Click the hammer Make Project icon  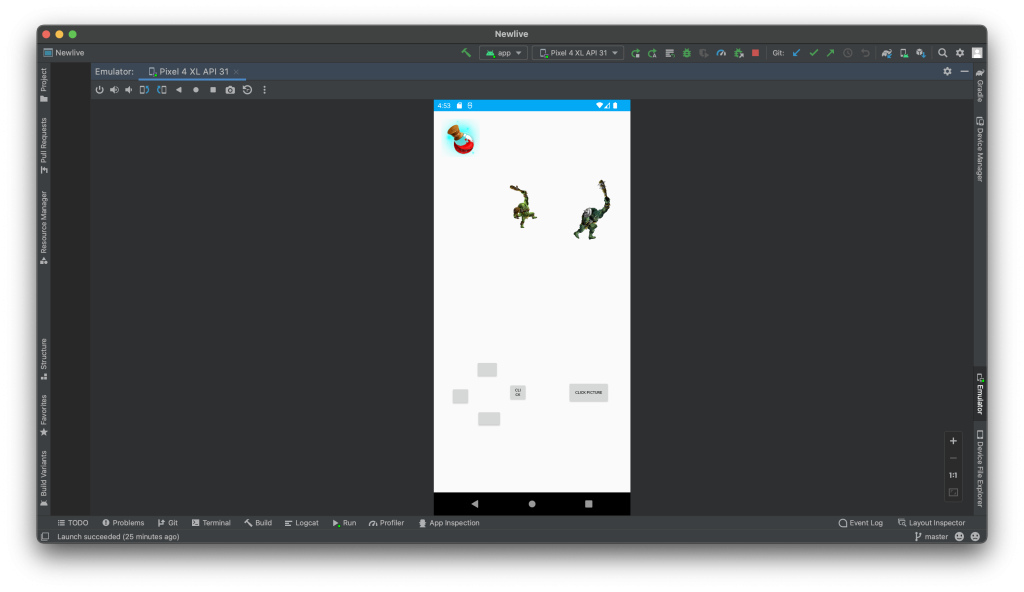pos(466,53)
